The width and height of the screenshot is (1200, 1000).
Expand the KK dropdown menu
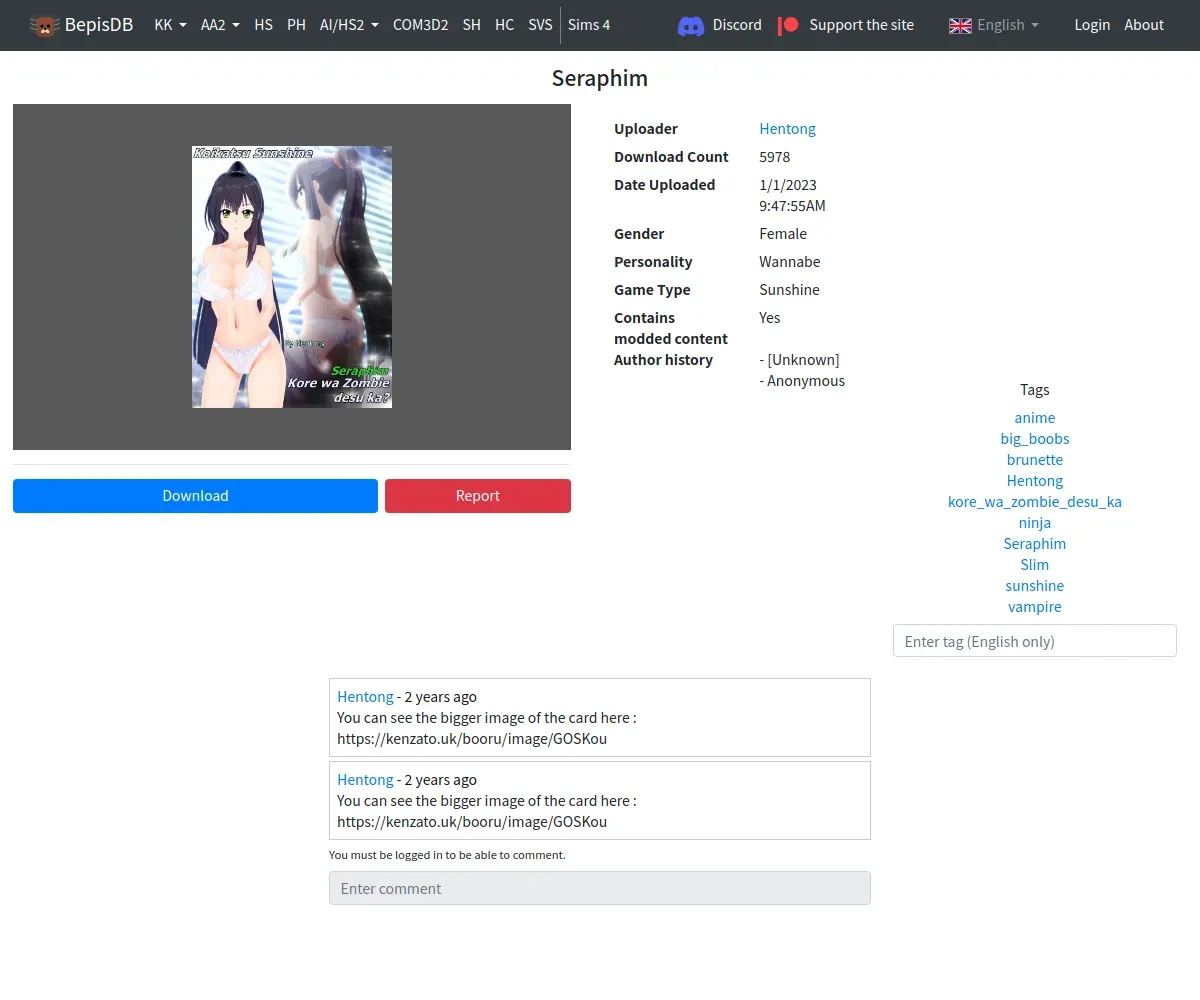point(170,25)
